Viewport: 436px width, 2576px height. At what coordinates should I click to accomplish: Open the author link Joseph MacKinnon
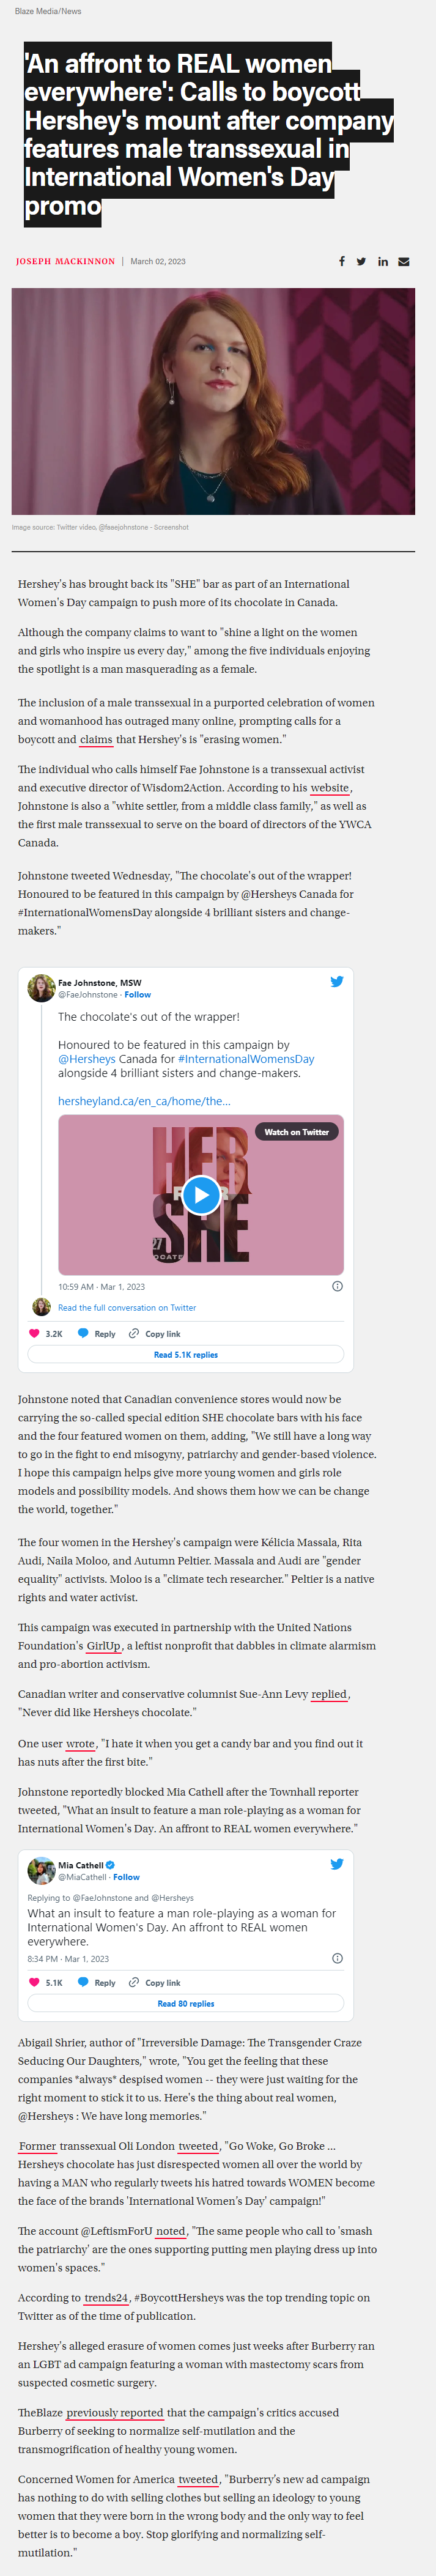click(65, 261)
